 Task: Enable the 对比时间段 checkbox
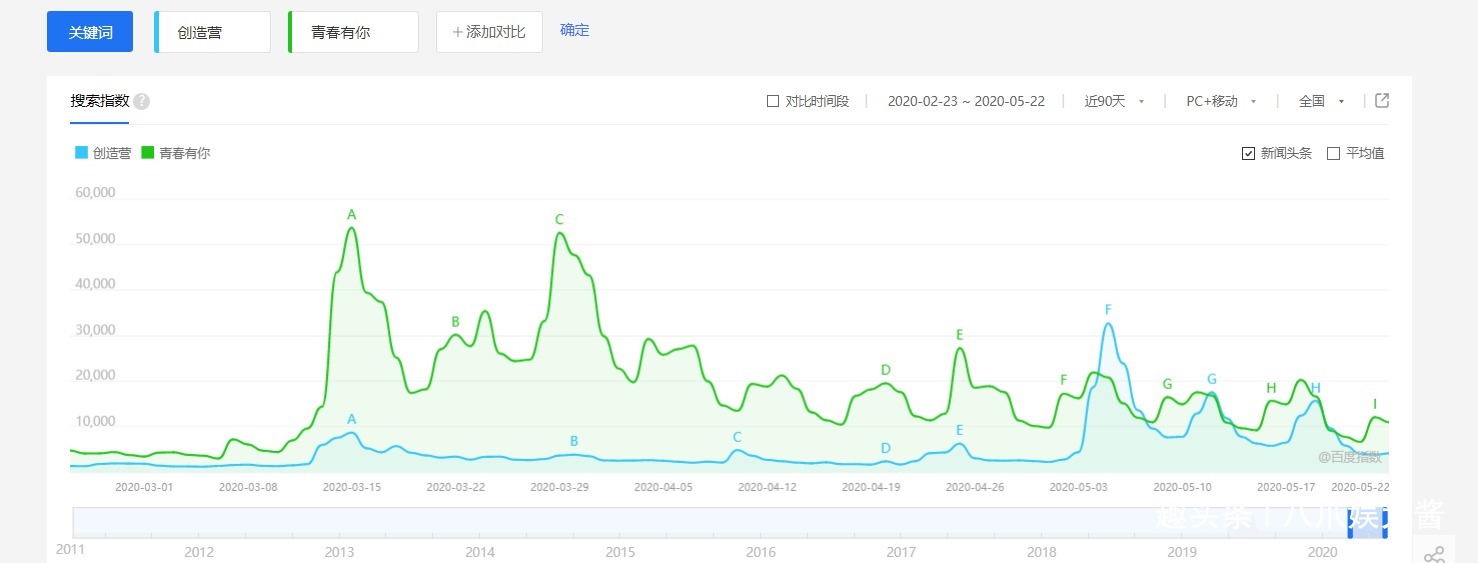pos(773,101)
